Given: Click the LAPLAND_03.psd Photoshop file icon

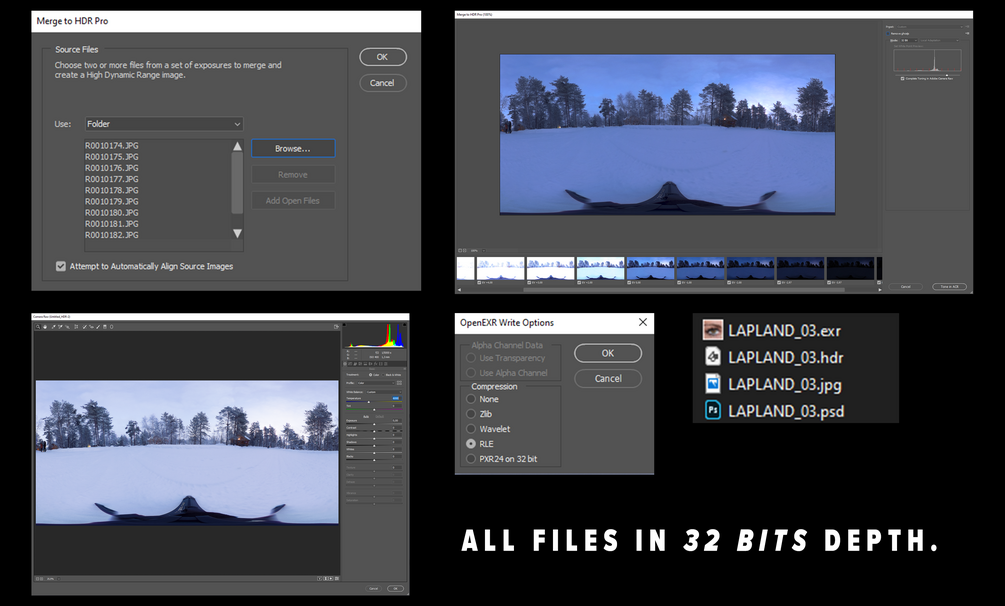Looking at the screenshot, I should point(713,410).
